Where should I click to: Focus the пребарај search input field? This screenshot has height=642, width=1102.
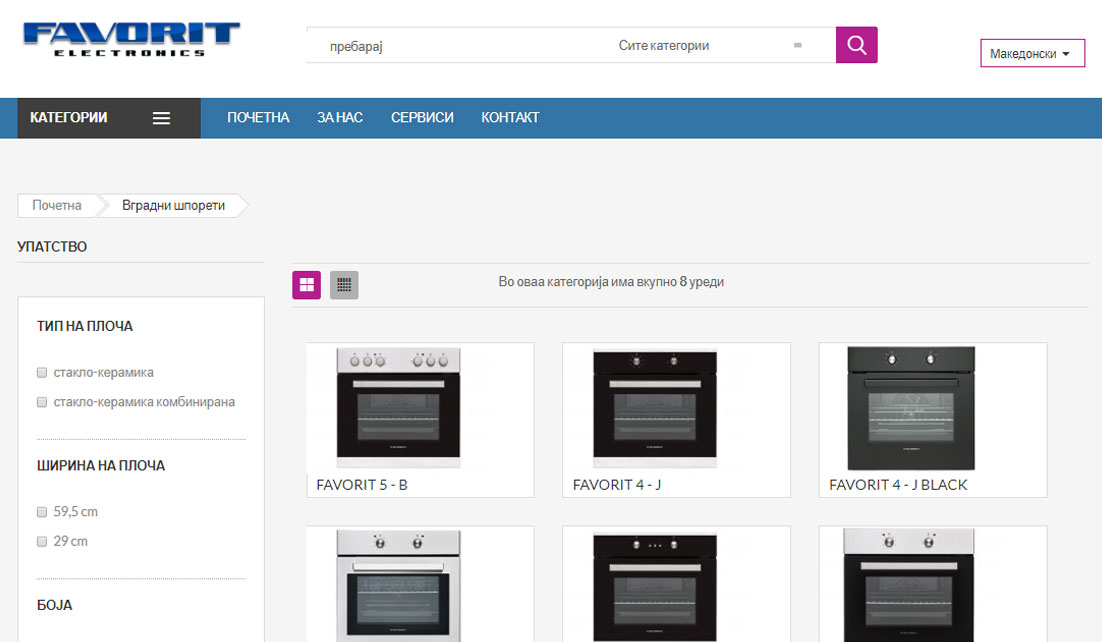point(450,46)
